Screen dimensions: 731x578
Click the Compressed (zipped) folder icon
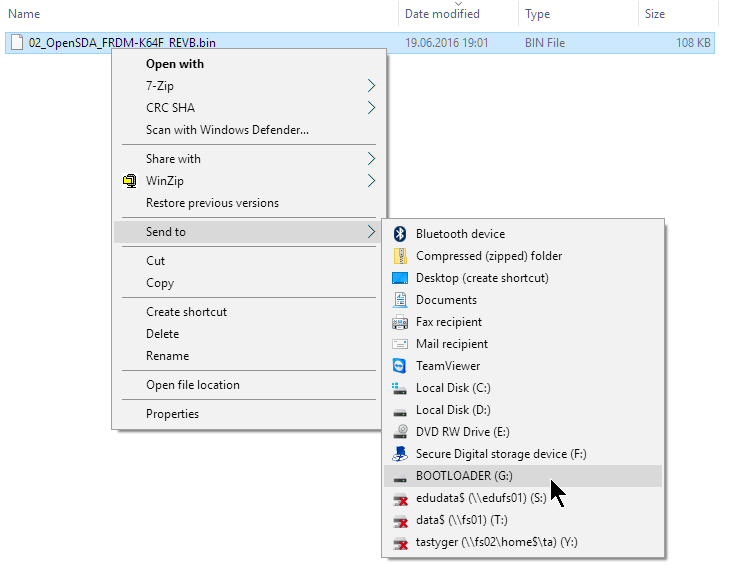tap(400, 256)
